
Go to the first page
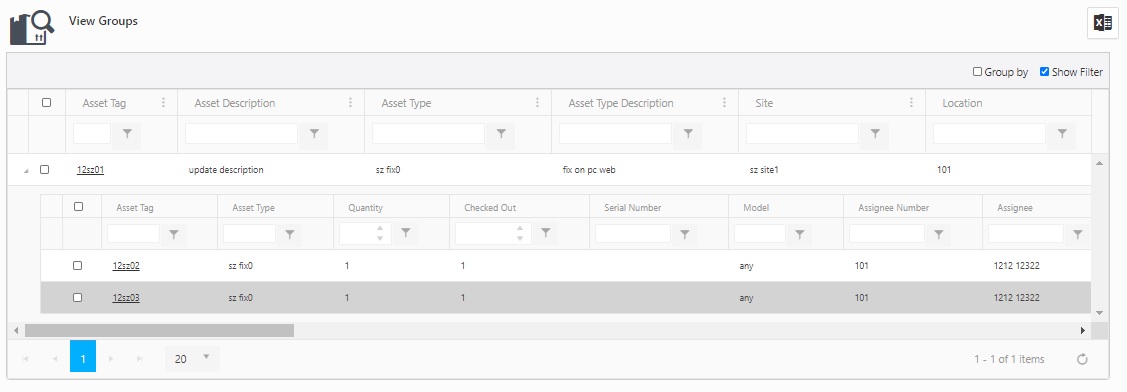[25, 358]
